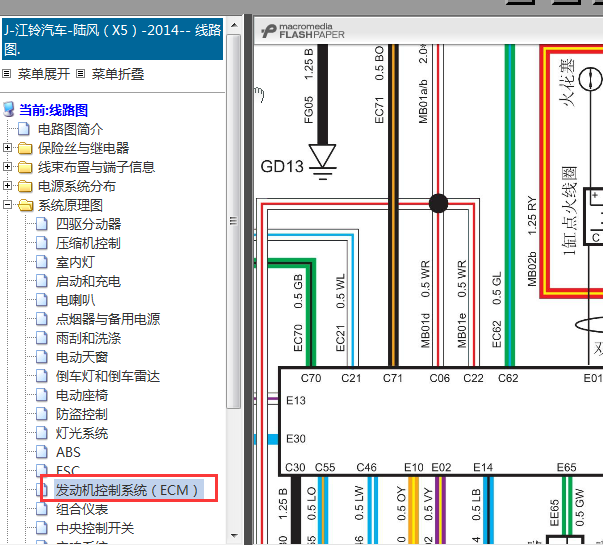Click the 线束布置与端子信息 folder icon
Screen dimensions: 603x545
pyautogui.click(x=25, y=167)
